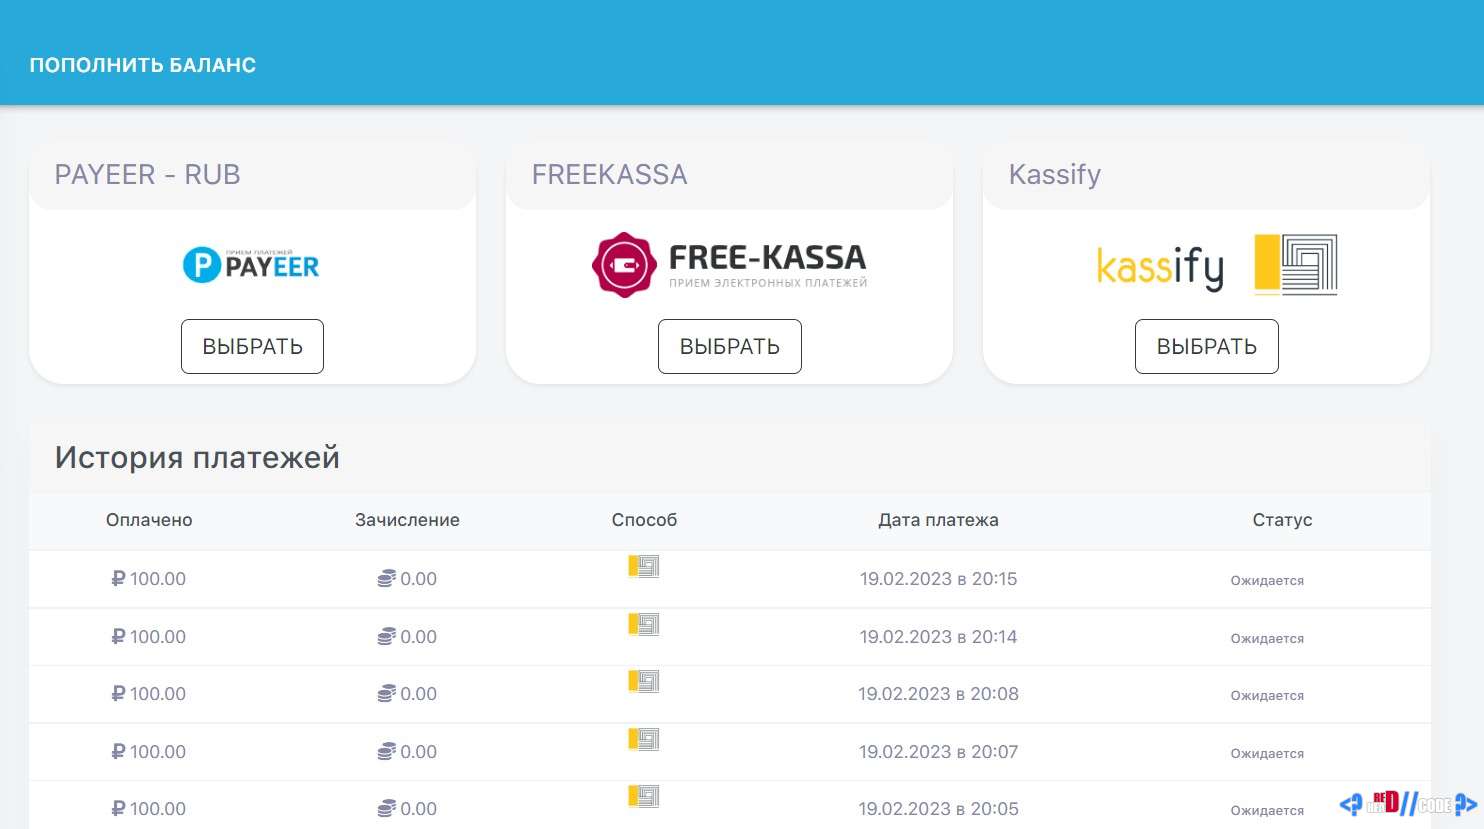Click the Способ column header
Image resolution: width=1484 pixels, height=829 pixels.
[644, 520]
